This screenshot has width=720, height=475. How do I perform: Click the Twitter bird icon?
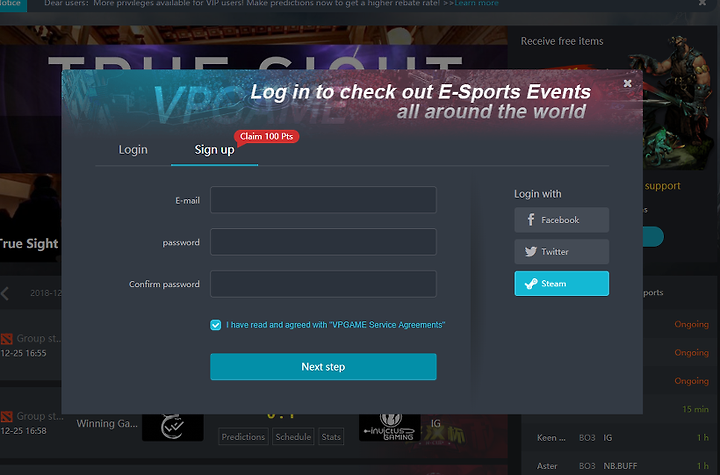coord(531,252)
